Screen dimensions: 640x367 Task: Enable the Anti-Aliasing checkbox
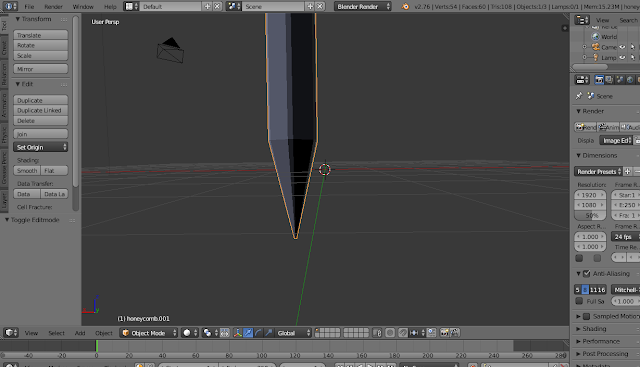click(x=587, y=274)
